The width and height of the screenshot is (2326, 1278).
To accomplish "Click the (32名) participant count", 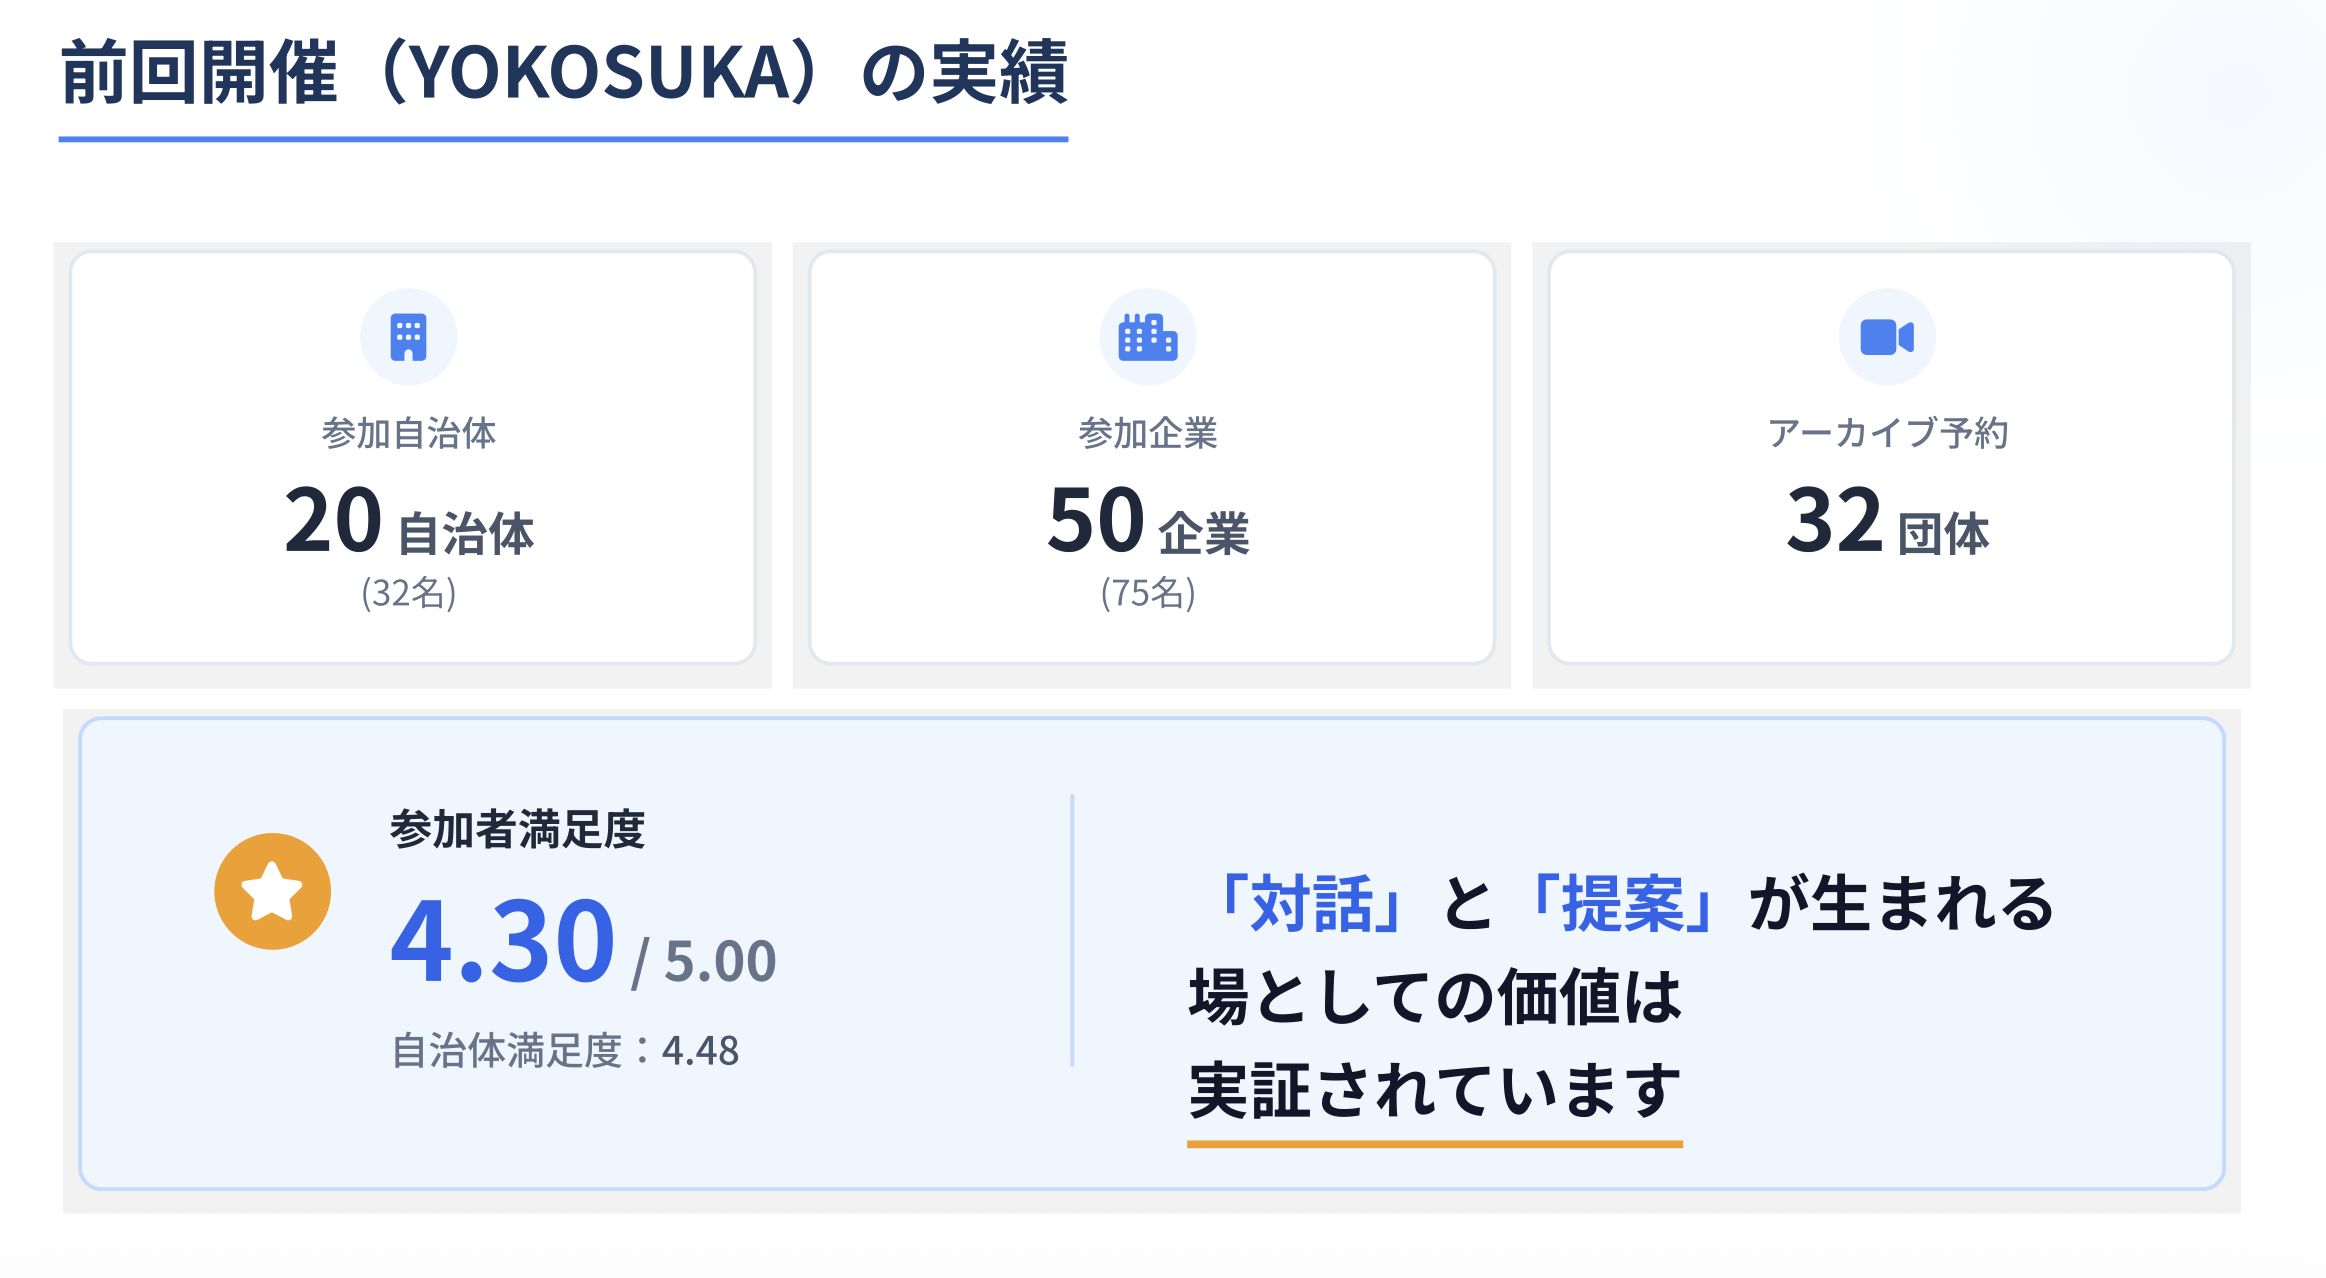I will pos(408,593).
